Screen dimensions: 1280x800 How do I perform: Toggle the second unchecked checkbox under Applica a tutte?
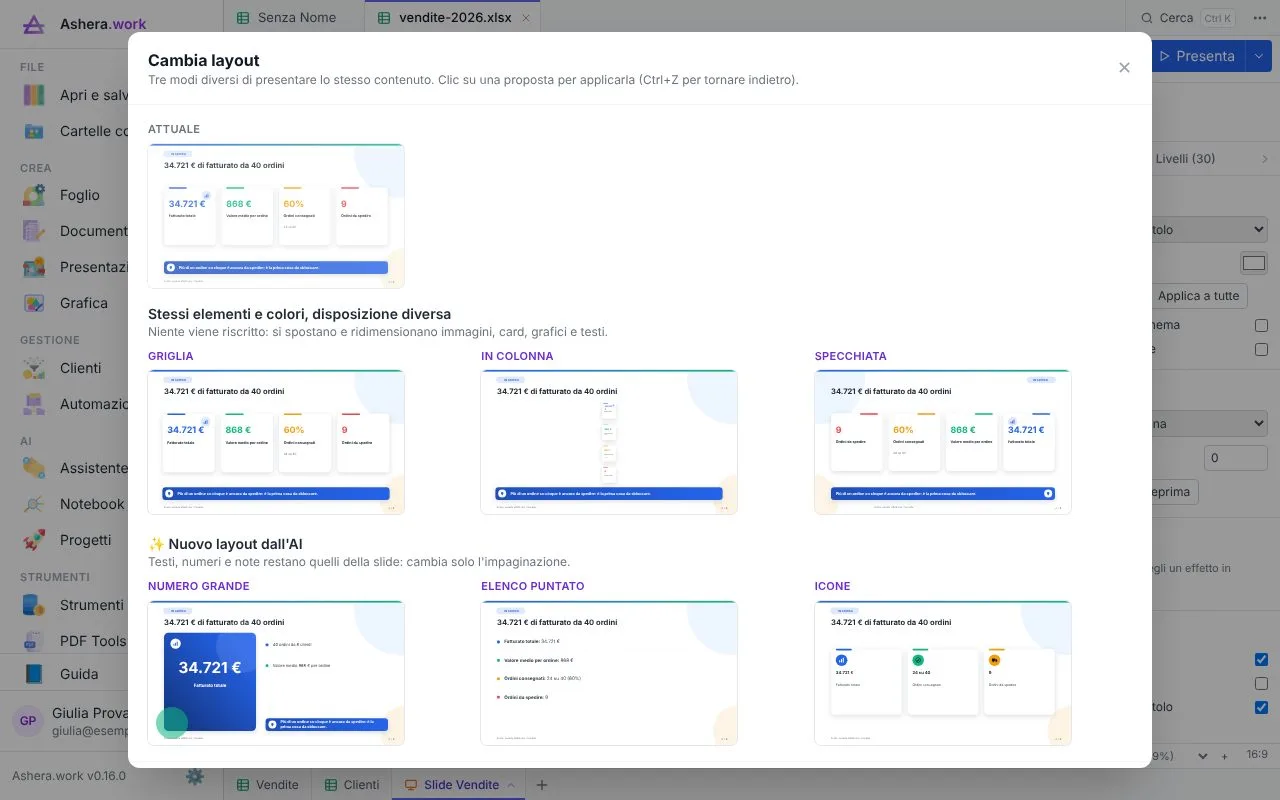coord(1261,350)
